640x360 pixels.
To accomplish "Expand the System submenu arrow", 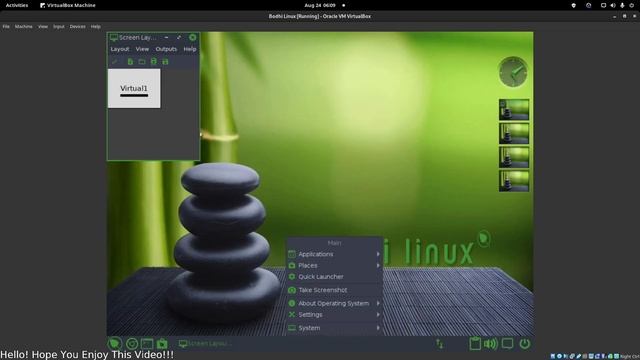I will (378, 328).
